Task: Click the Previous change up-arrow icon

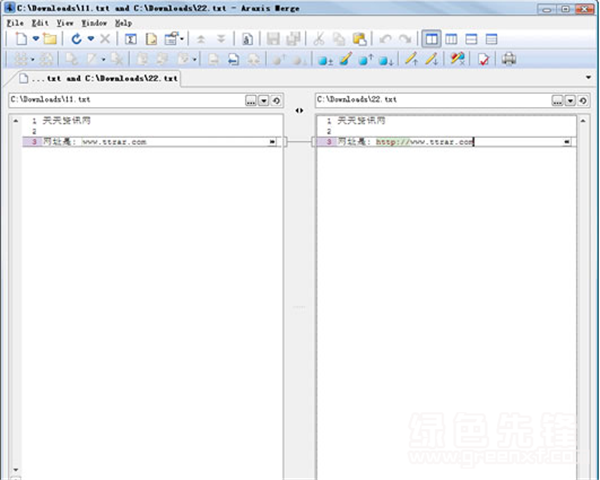Action: (x=201, y=39)
